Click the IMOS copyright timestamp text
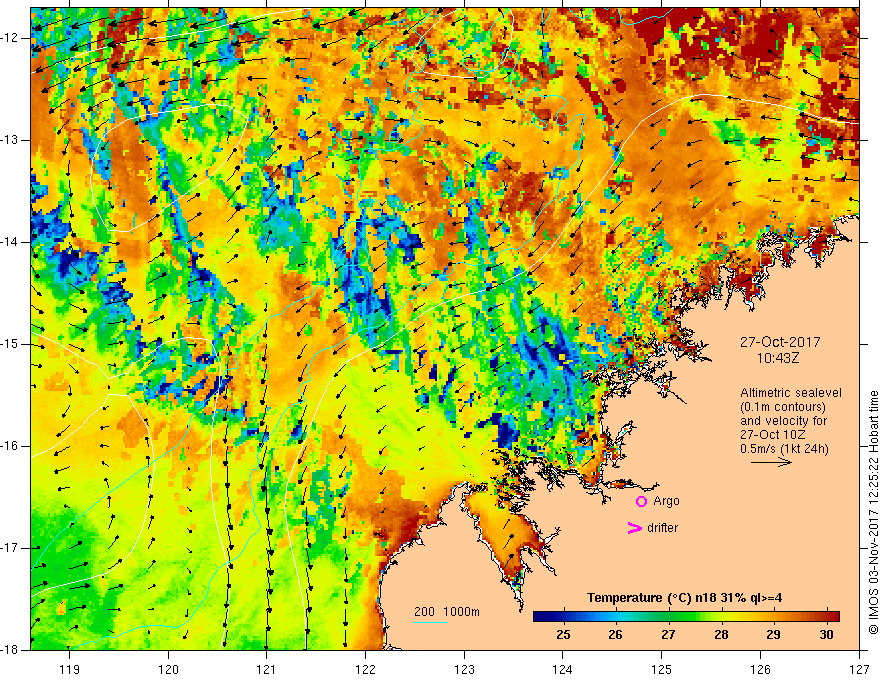The width and height of the screenshot is (880, 680). pos(873,513)
